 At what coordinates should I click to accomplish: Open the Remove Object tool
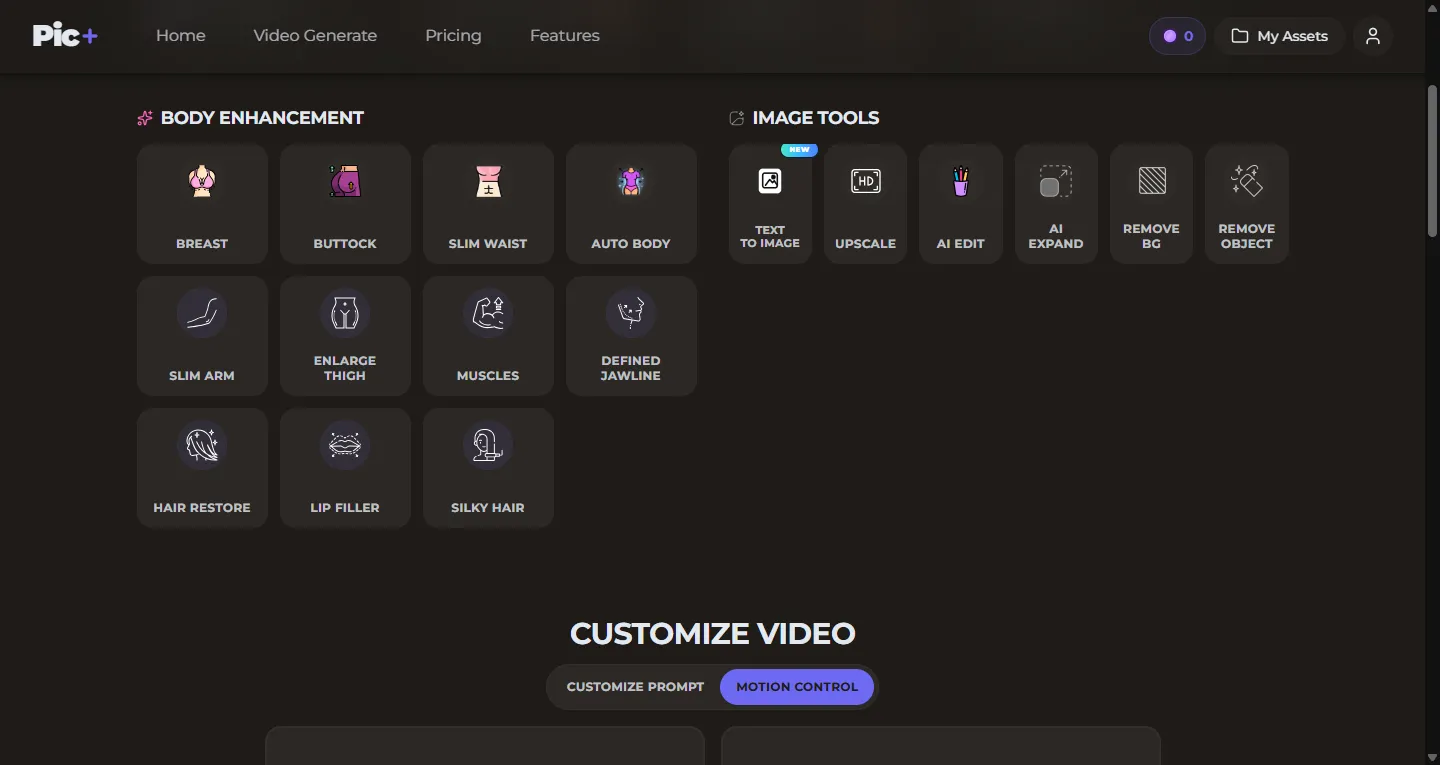coord(1247,204)
